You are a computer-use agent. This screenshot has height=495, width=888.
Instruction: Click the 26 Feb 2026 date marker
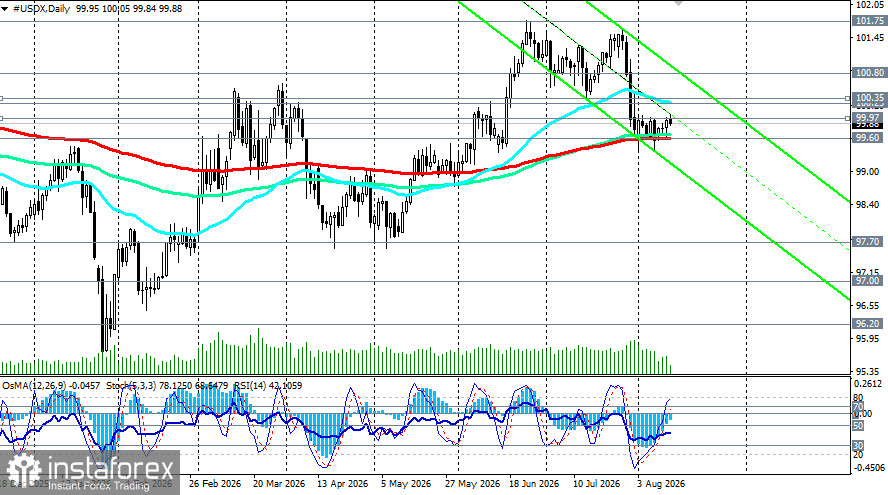(x=215, y=484)
